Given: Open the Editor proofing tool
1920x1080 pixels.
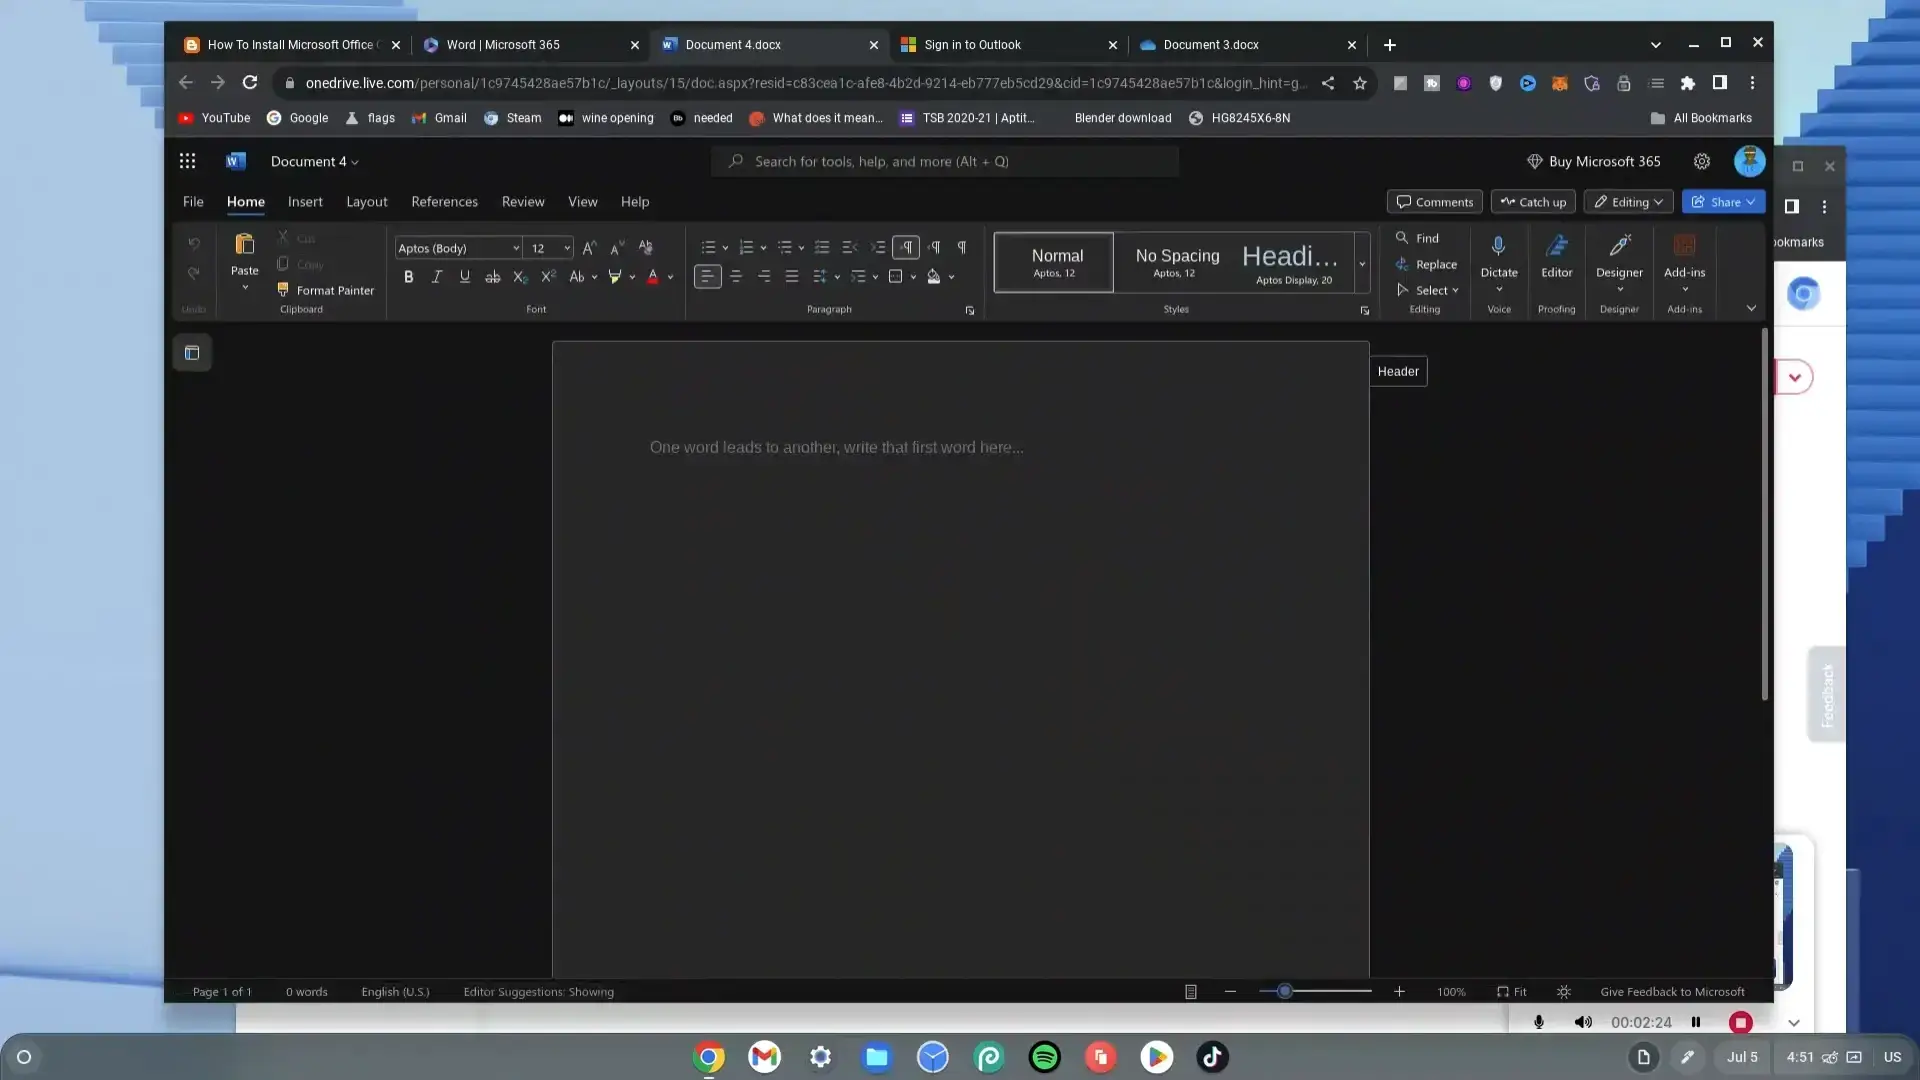Looking at the screenshot, I should (1557, 260).
